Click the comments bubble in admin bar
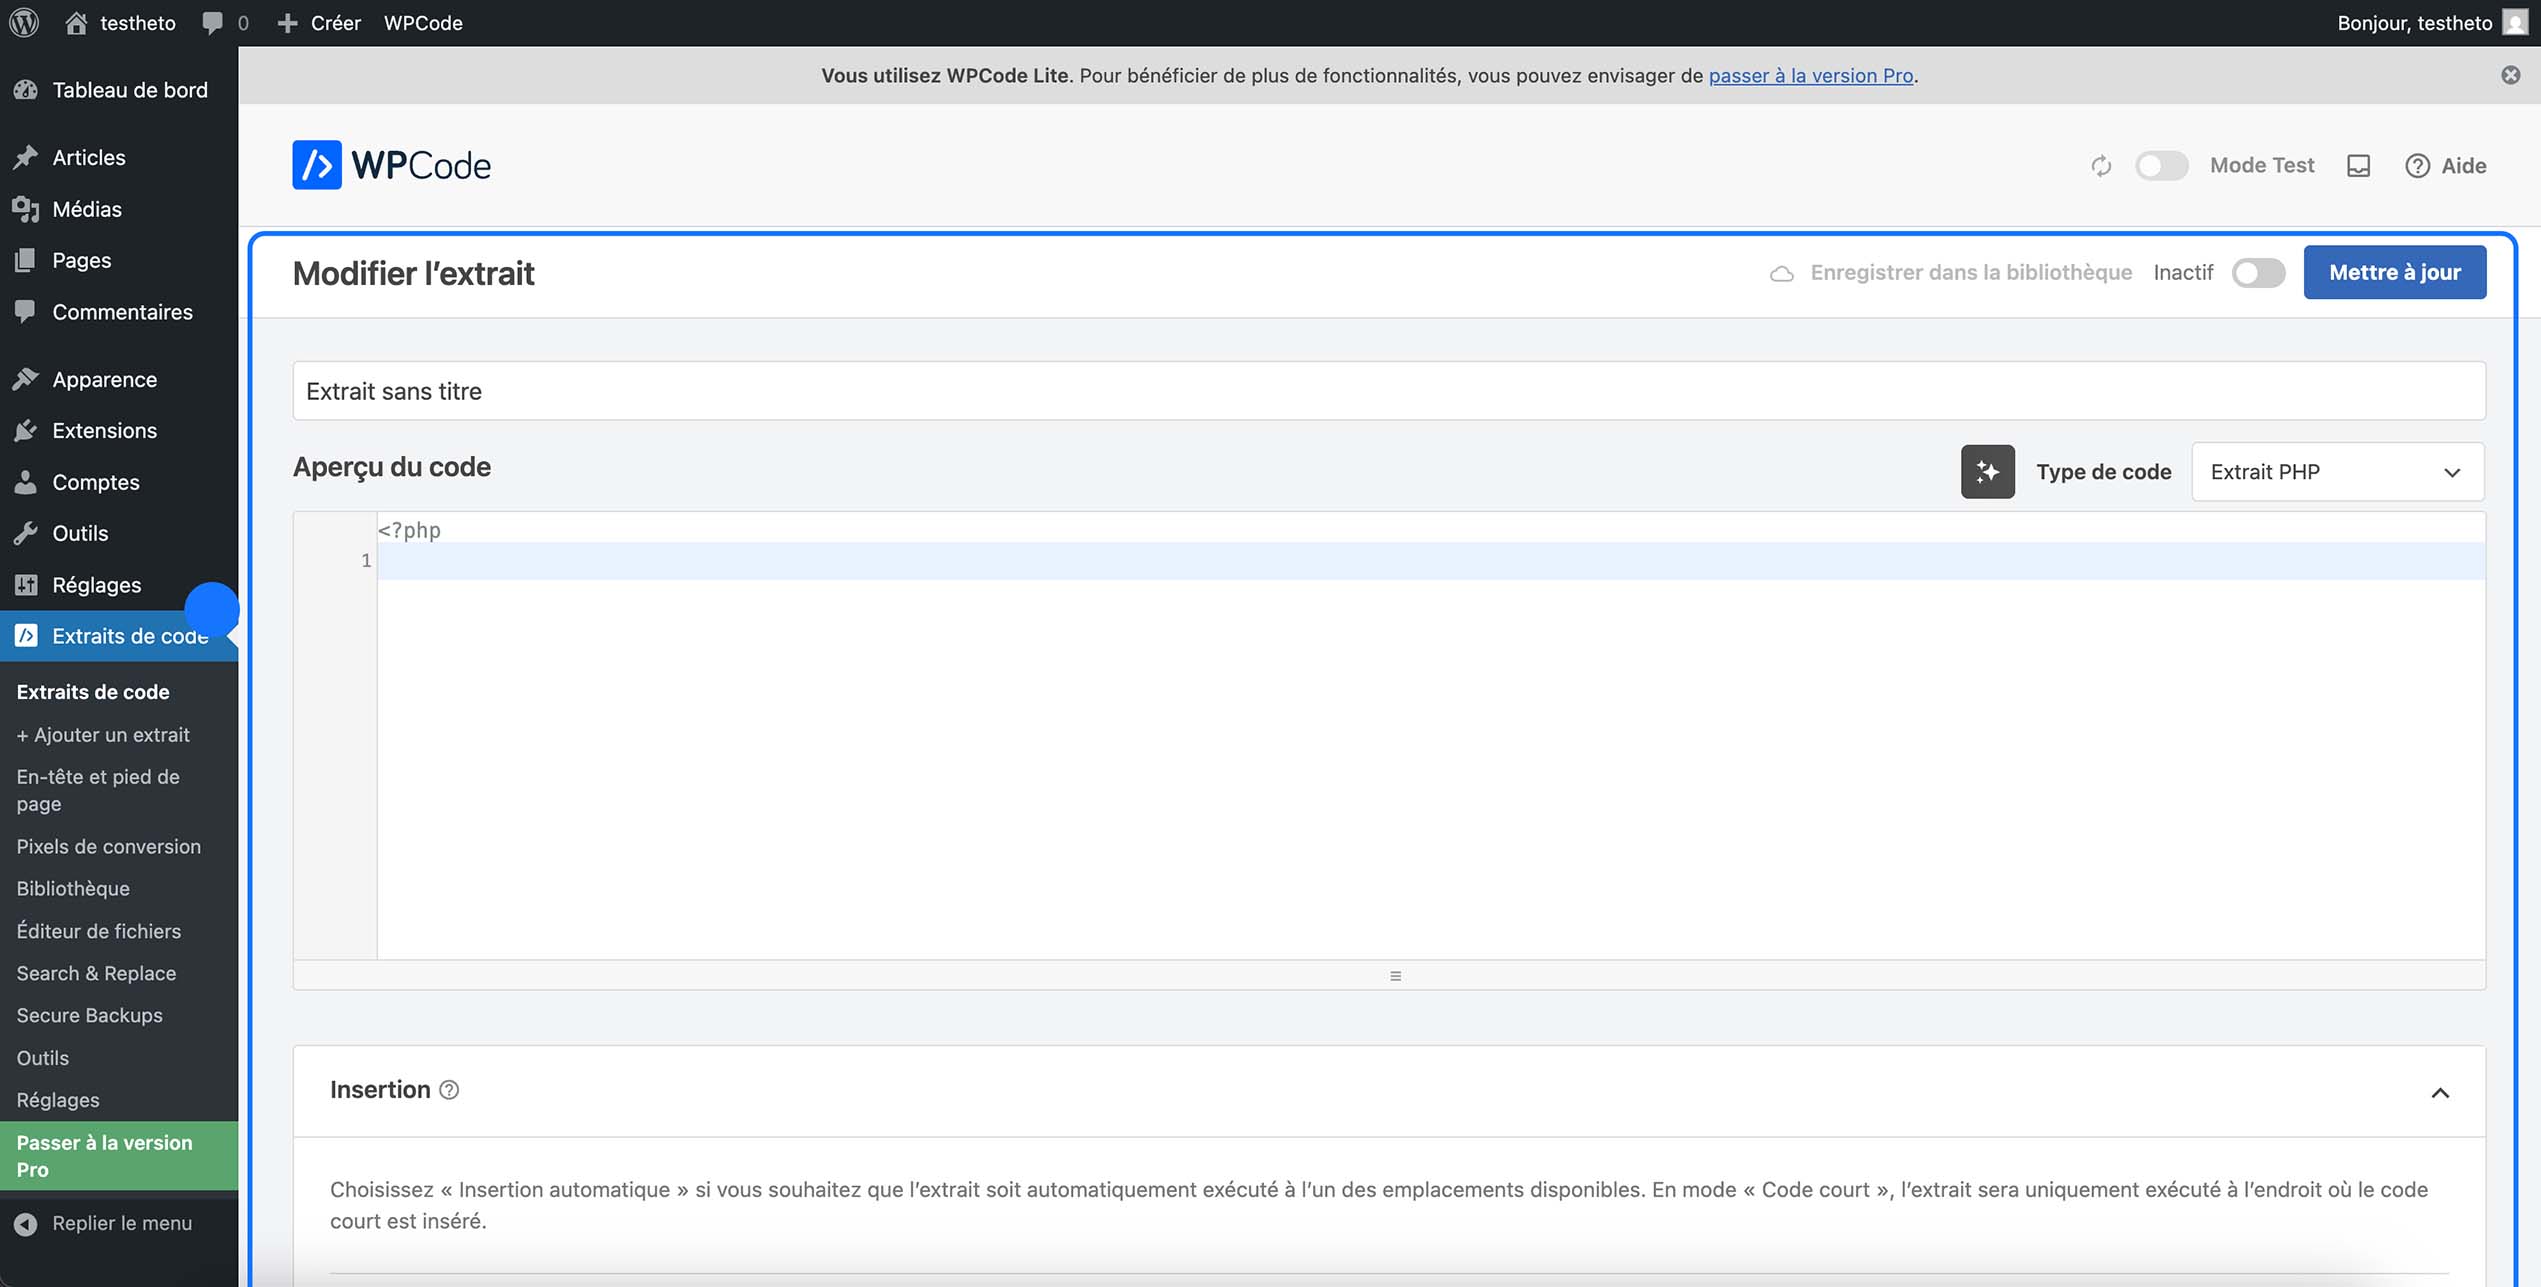 212,22
